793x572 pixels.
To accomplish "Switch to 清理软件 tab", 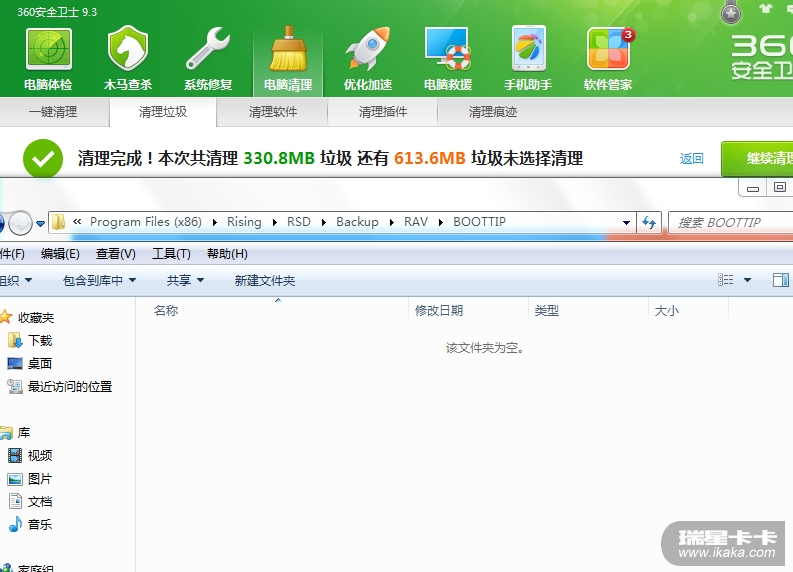I will point(273,112).
